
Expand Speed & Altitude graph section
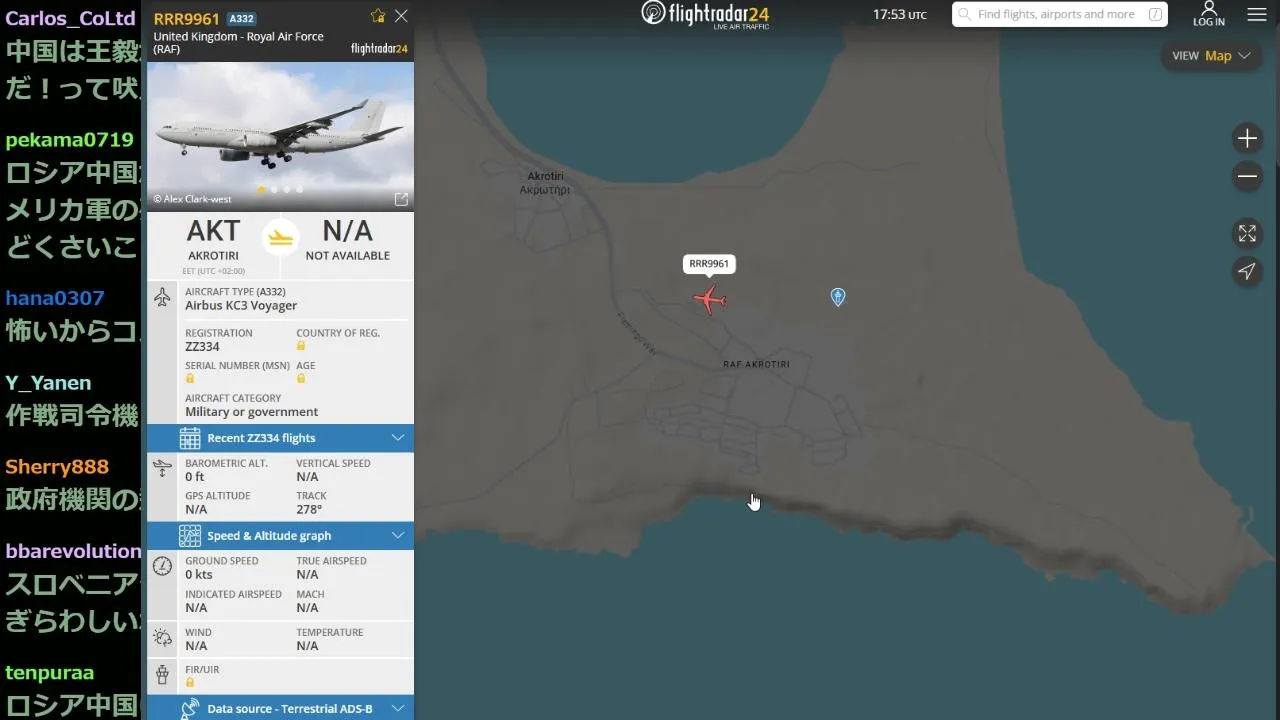point(280,536)
